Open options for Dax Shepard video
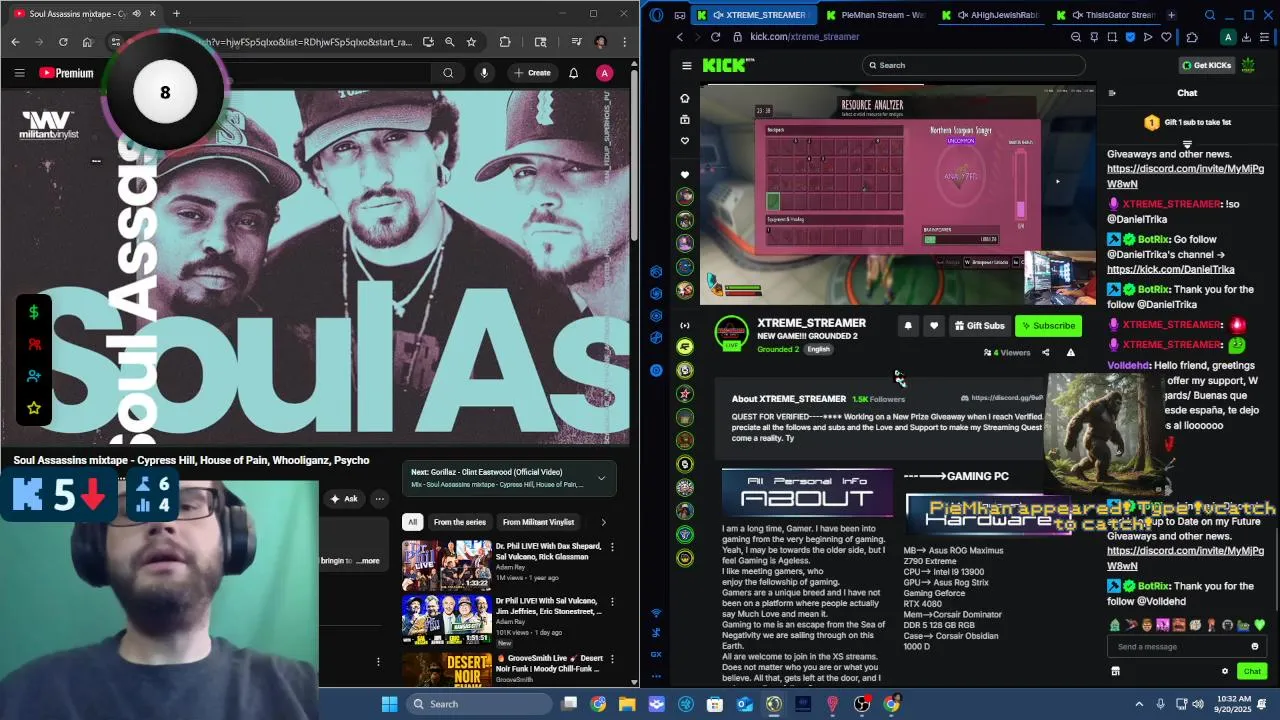Screen dimensions: 1280x720 pos(612,547)
